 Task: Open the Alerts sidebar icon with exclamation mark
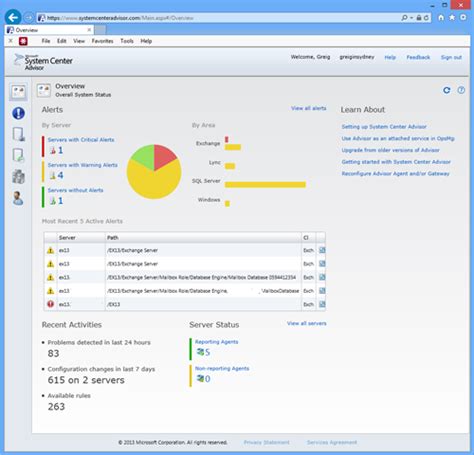click(x=18, y=113)
